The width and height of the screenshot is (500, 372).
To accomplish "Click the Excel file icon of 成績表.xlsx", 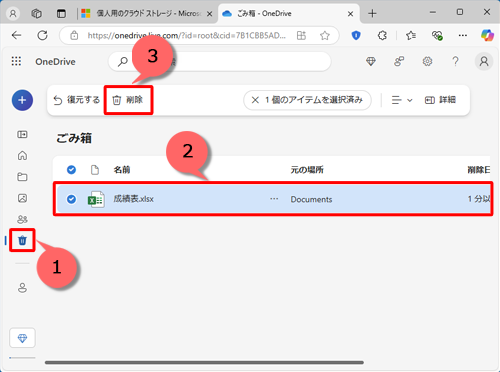I will point(96,199).
